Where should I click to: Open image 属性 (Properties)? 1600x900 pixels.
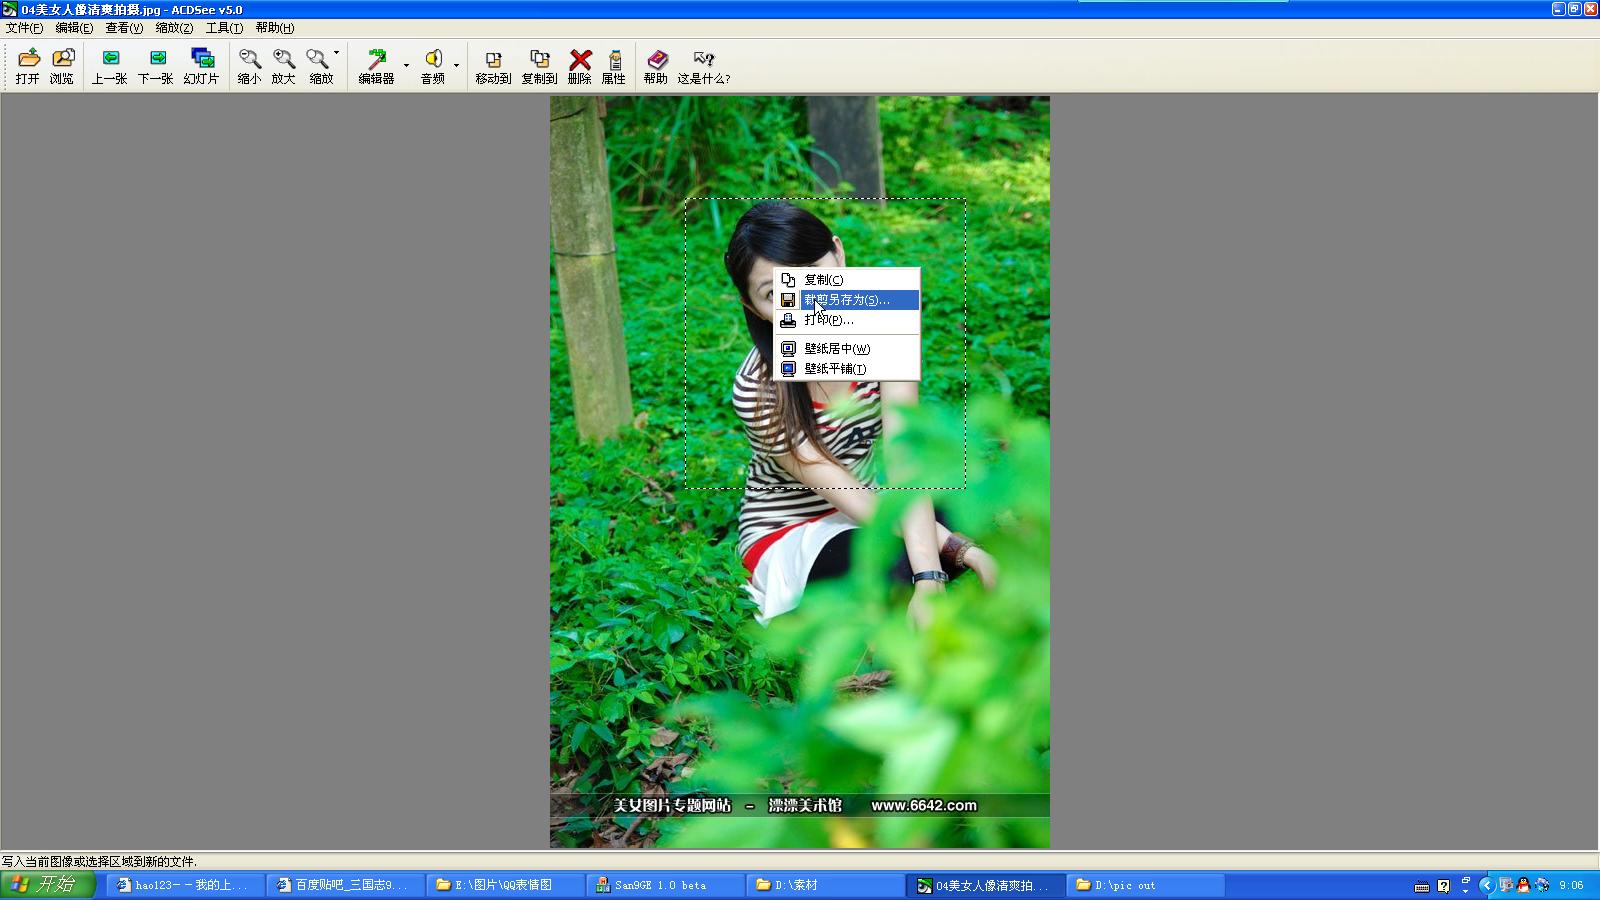point(614,66)
